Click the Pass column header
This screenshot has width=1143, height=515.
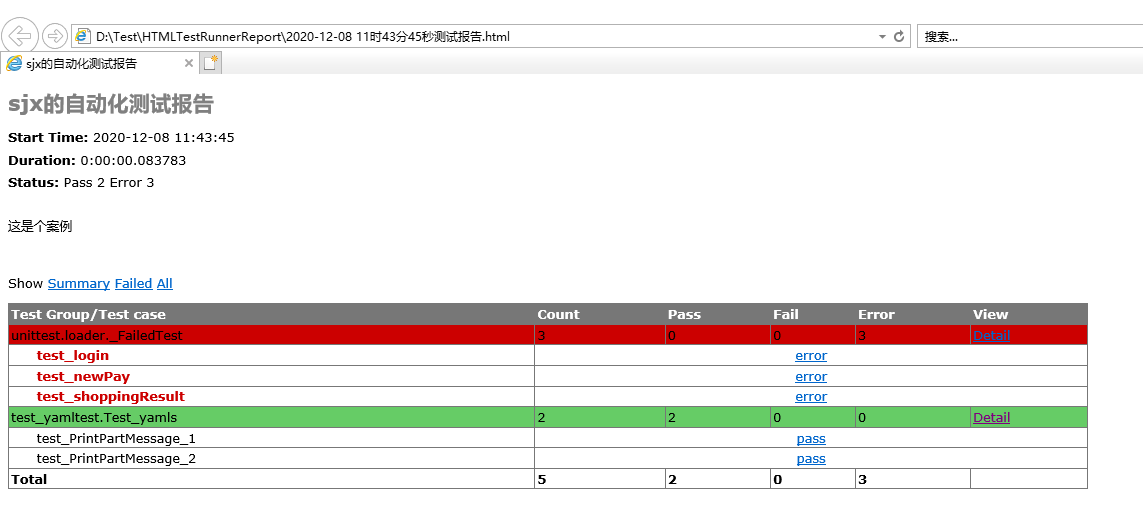(684, 314)
